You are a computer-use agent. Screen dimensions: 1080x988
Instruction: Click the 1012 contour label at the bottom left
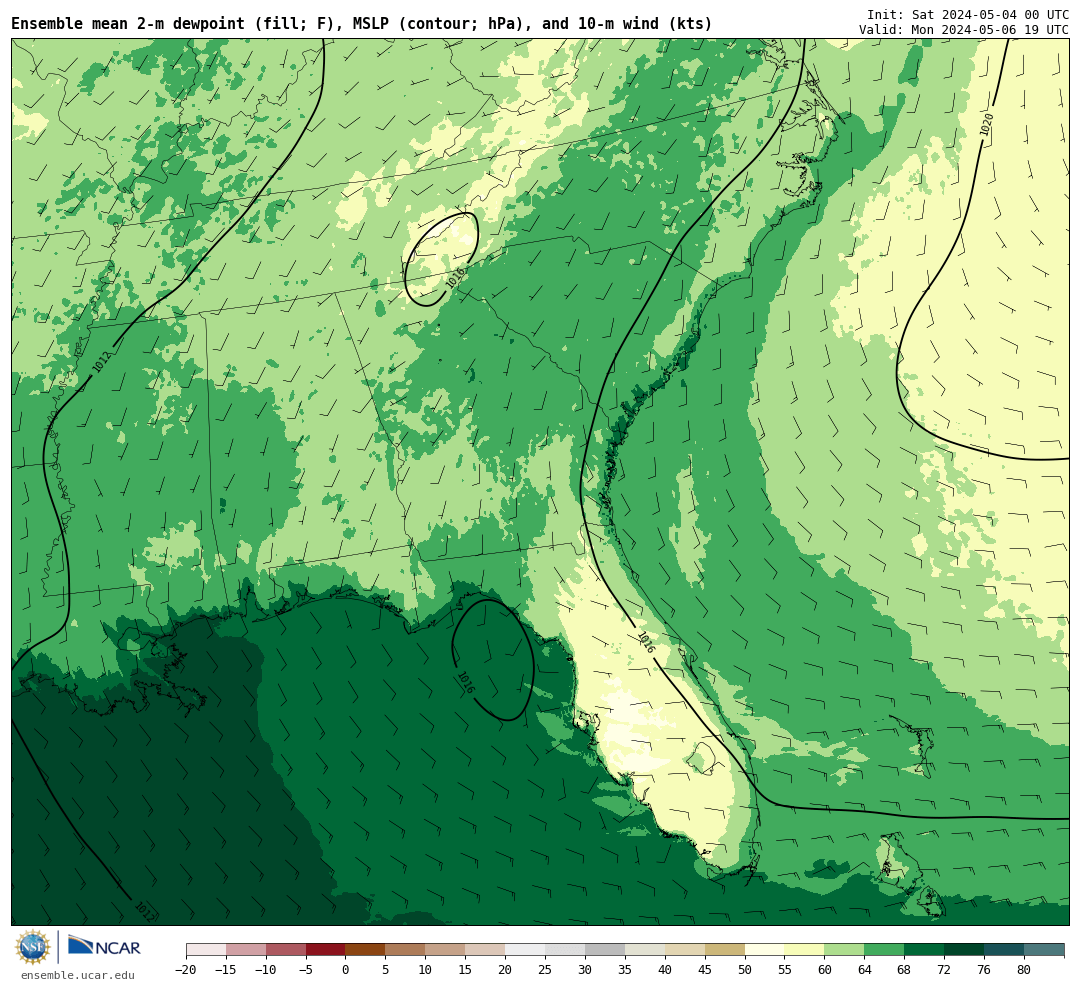pos(145,912)
